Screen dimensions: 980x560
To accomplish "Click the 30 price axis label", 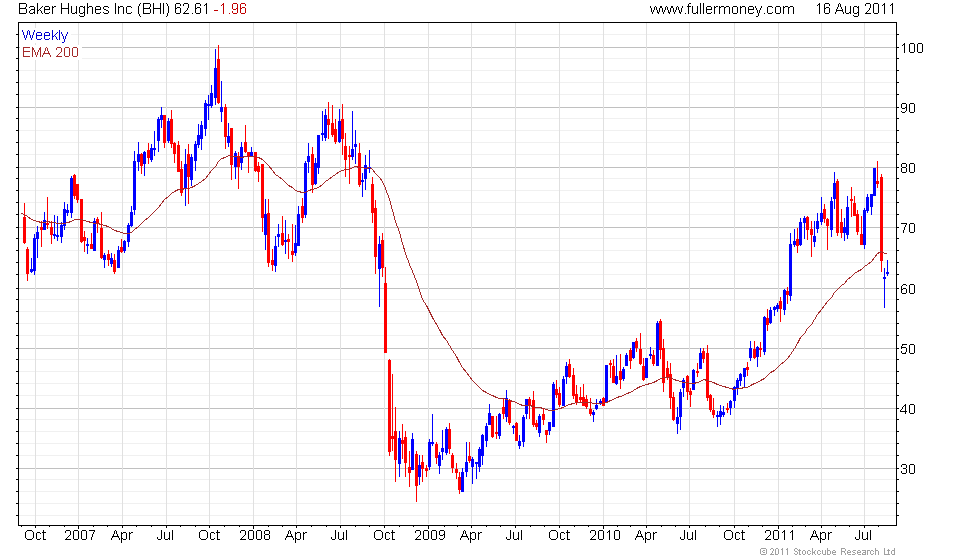I will pos(908,469).
